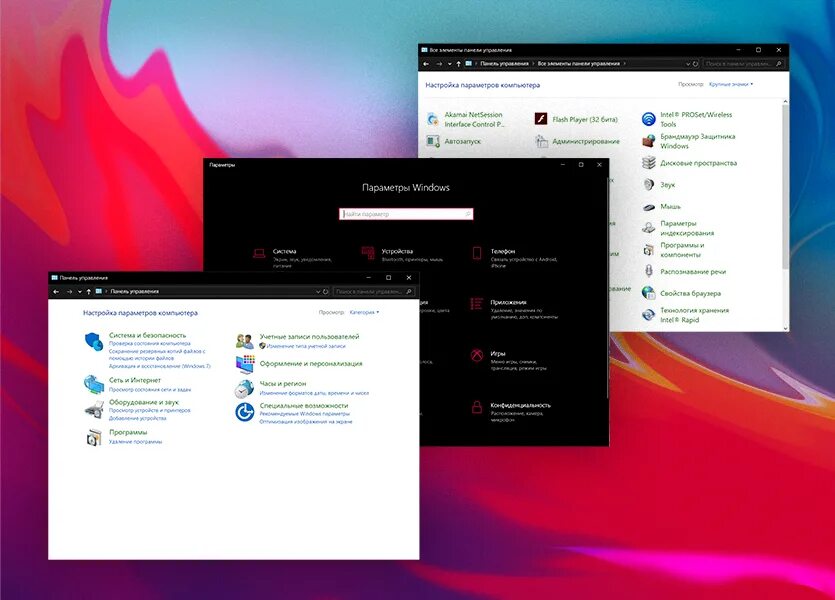Open Intel PROSet/Wireless Tools icon
This screenshot has width=835, height=600.
point(649,119)
